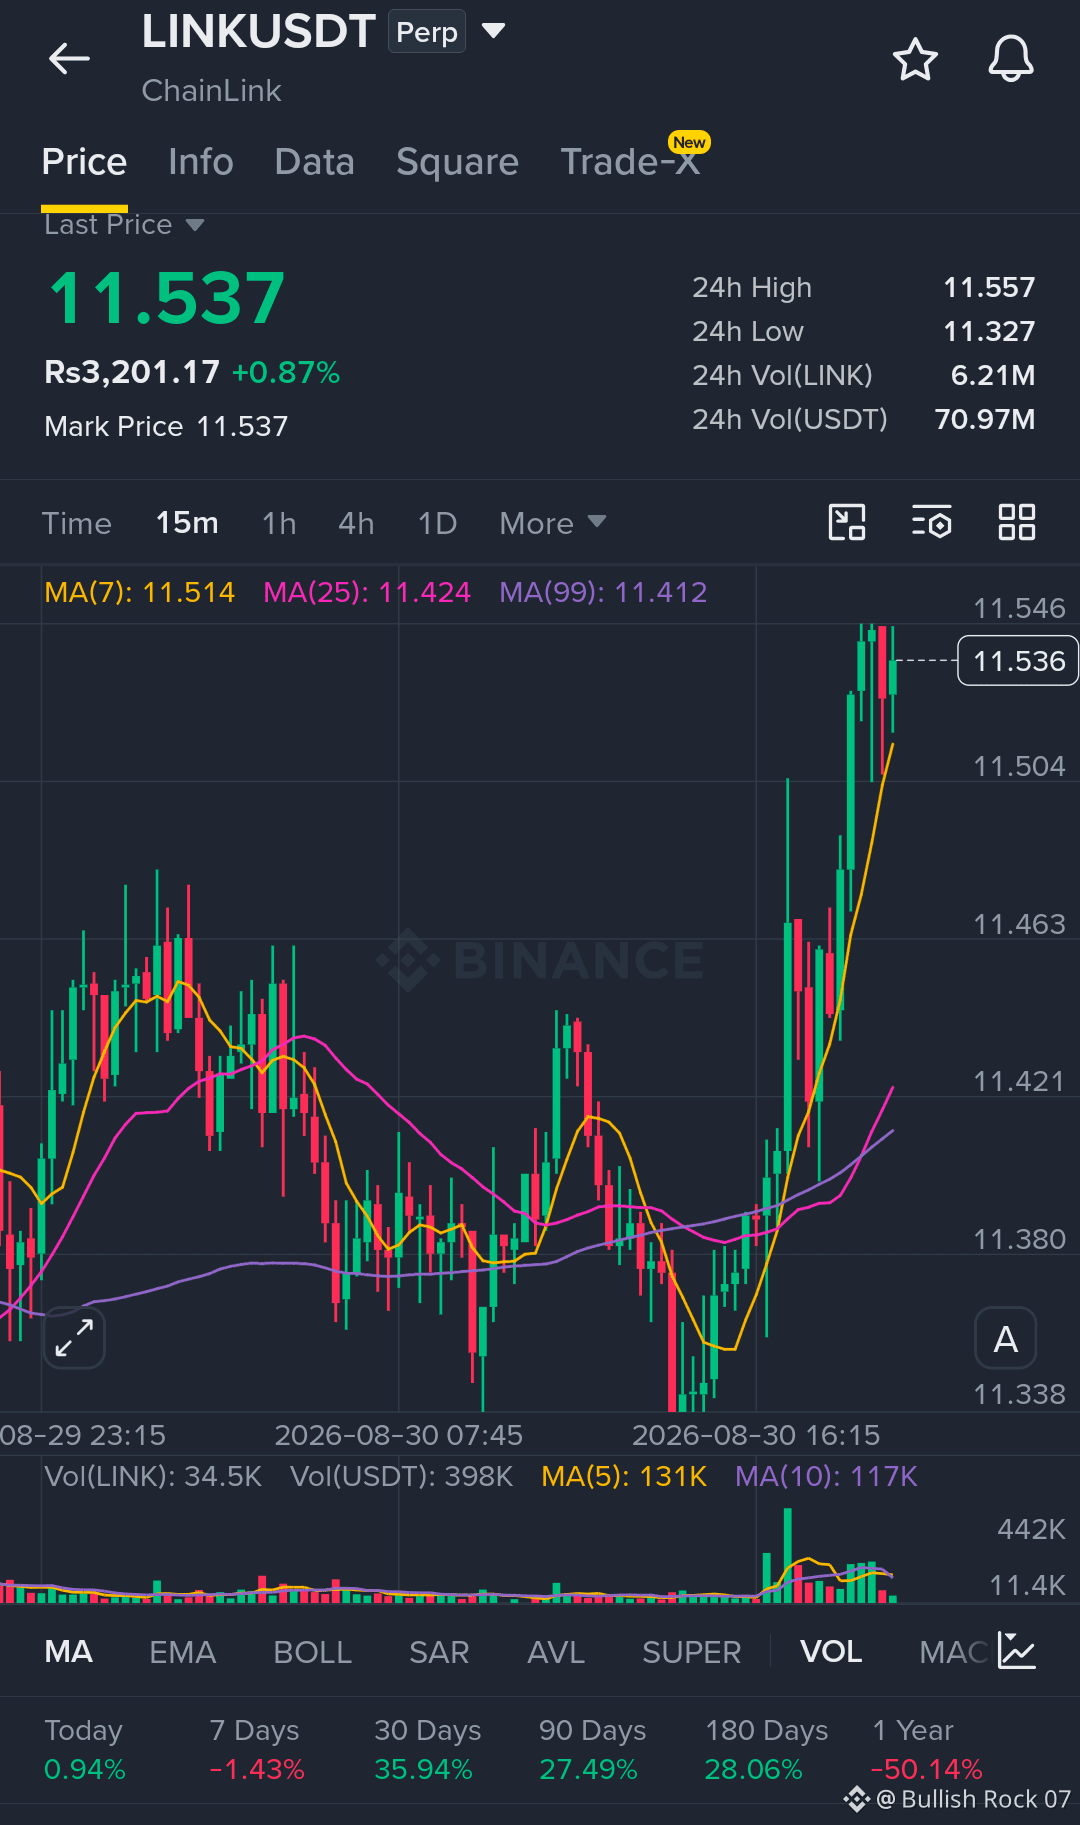This screenshot has height=1825, width=1080.
Task: Select the 4h timeframe
Action: [356, 523]
